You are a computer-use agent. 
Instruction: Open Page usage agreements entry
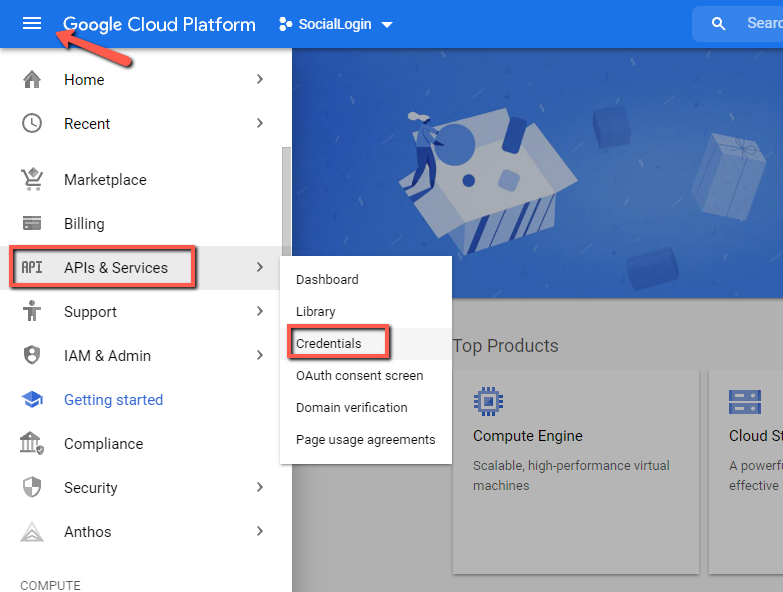[366, 439]
